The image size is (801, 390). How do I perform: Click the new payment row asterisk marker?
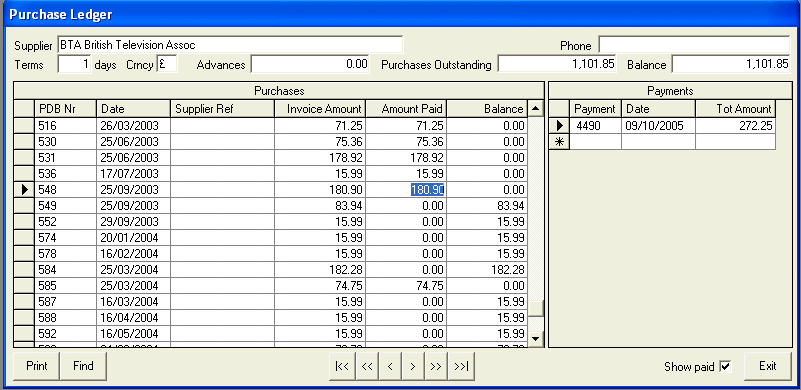click(559, 142)
